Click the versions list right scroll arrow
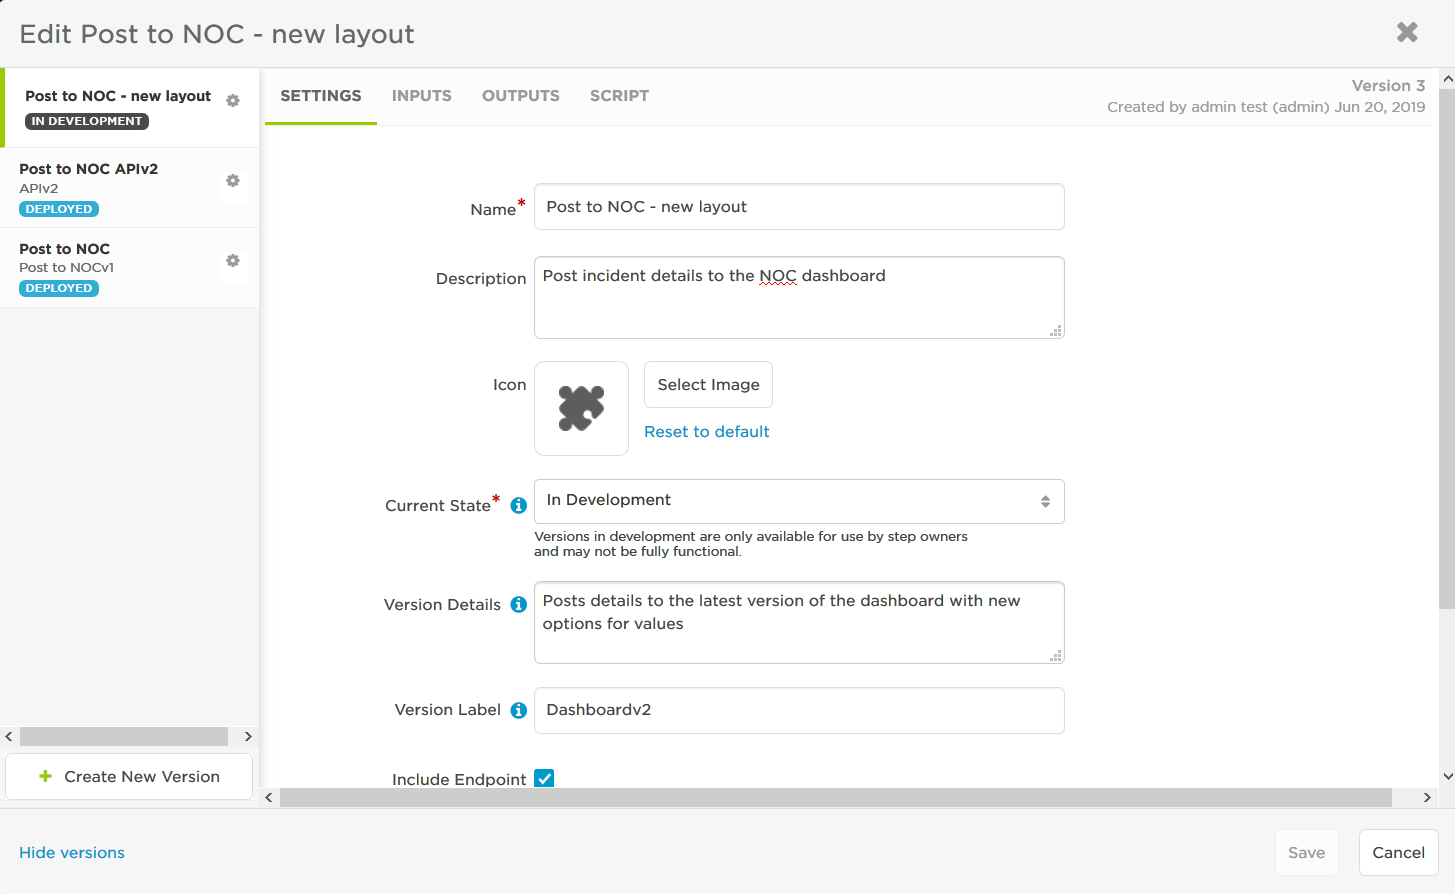This screenshot has width=1455, height=894. tap(248, 736)
